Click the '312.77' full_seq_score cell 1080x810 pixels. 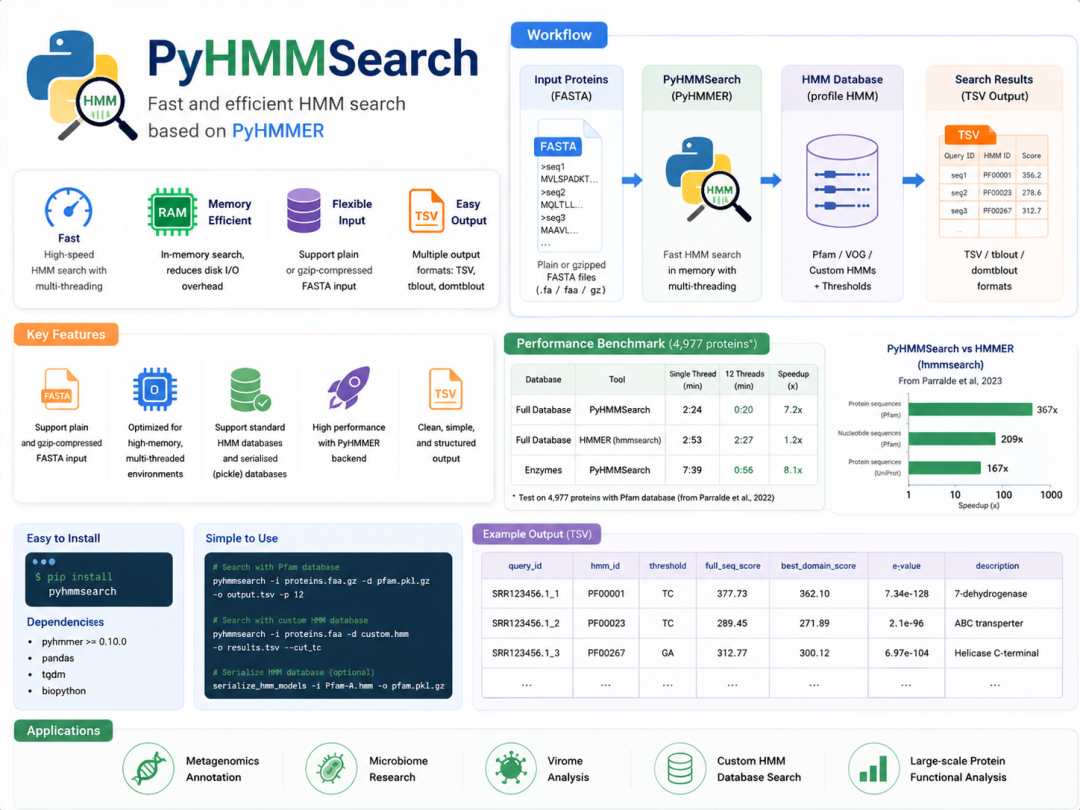(x=731, y=652)
